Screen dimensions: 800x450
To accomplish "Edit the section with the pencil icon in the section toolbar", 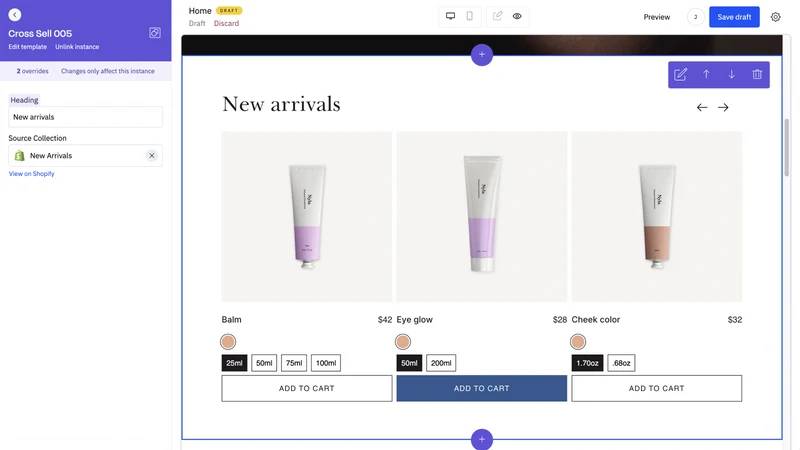I will tap(681, 74).
